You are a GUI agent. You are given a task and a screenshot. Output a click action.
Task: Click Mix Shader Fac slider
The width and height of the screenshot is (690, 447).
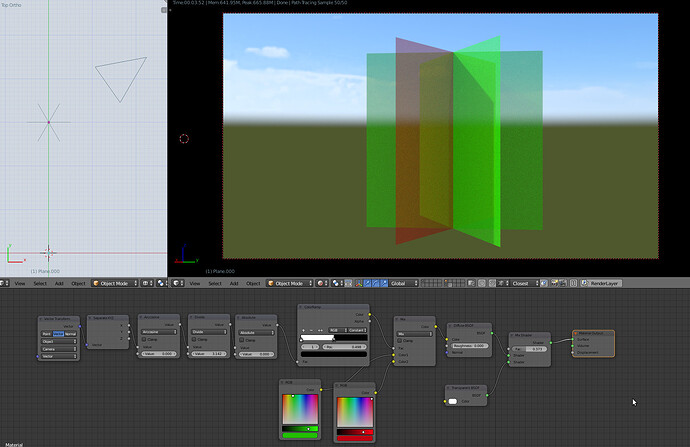530,349
